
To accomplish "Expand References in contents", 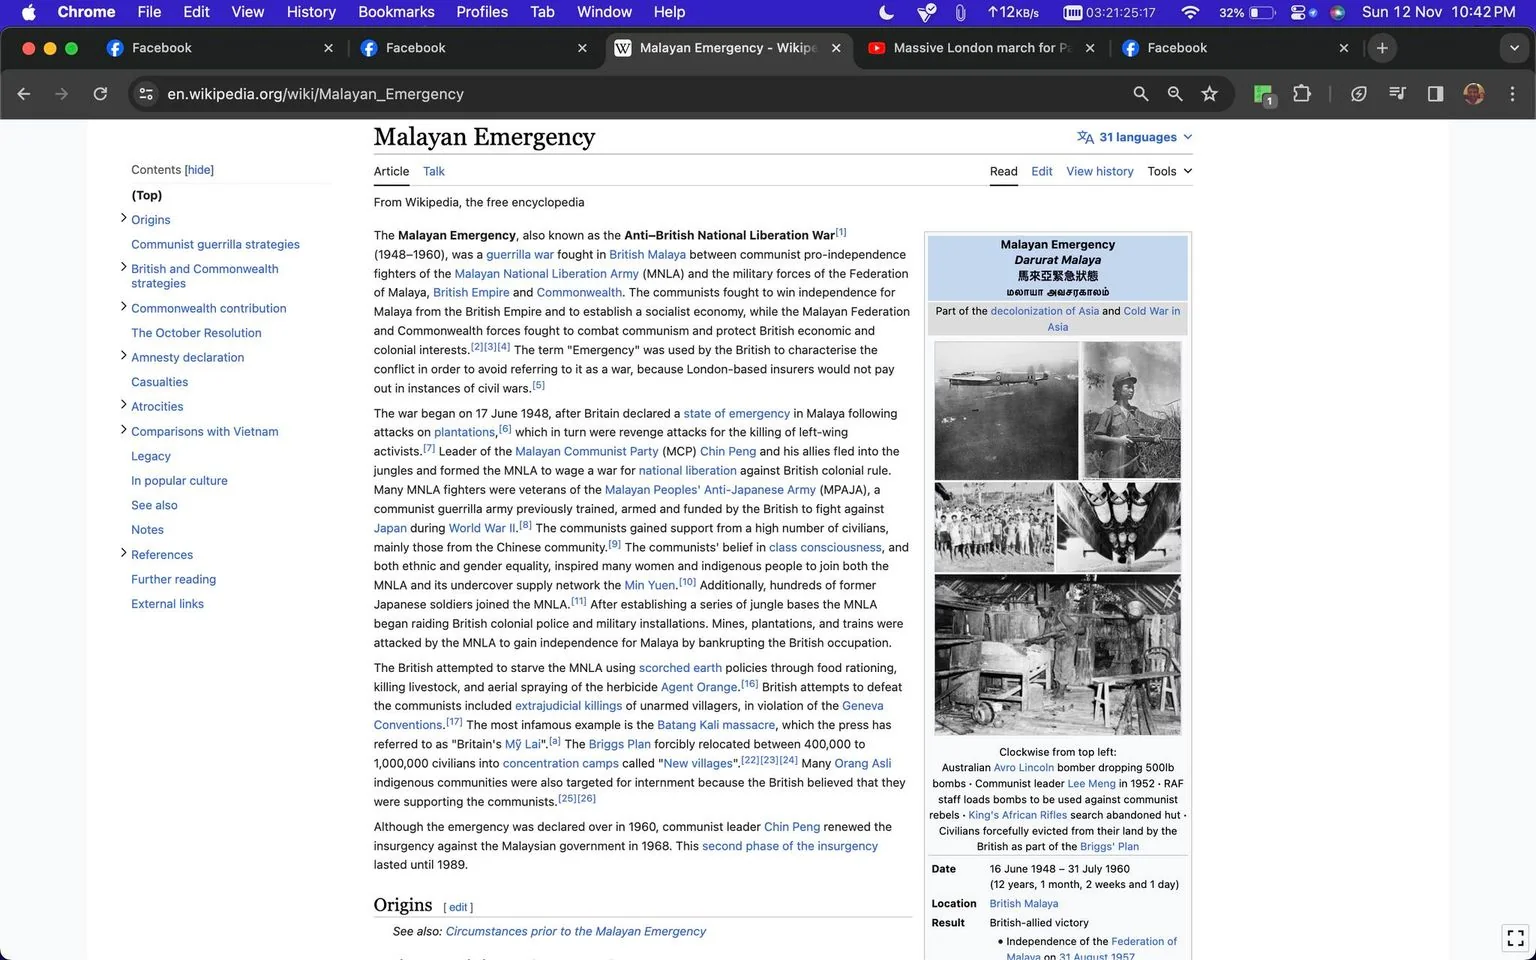I will point(123,553).
